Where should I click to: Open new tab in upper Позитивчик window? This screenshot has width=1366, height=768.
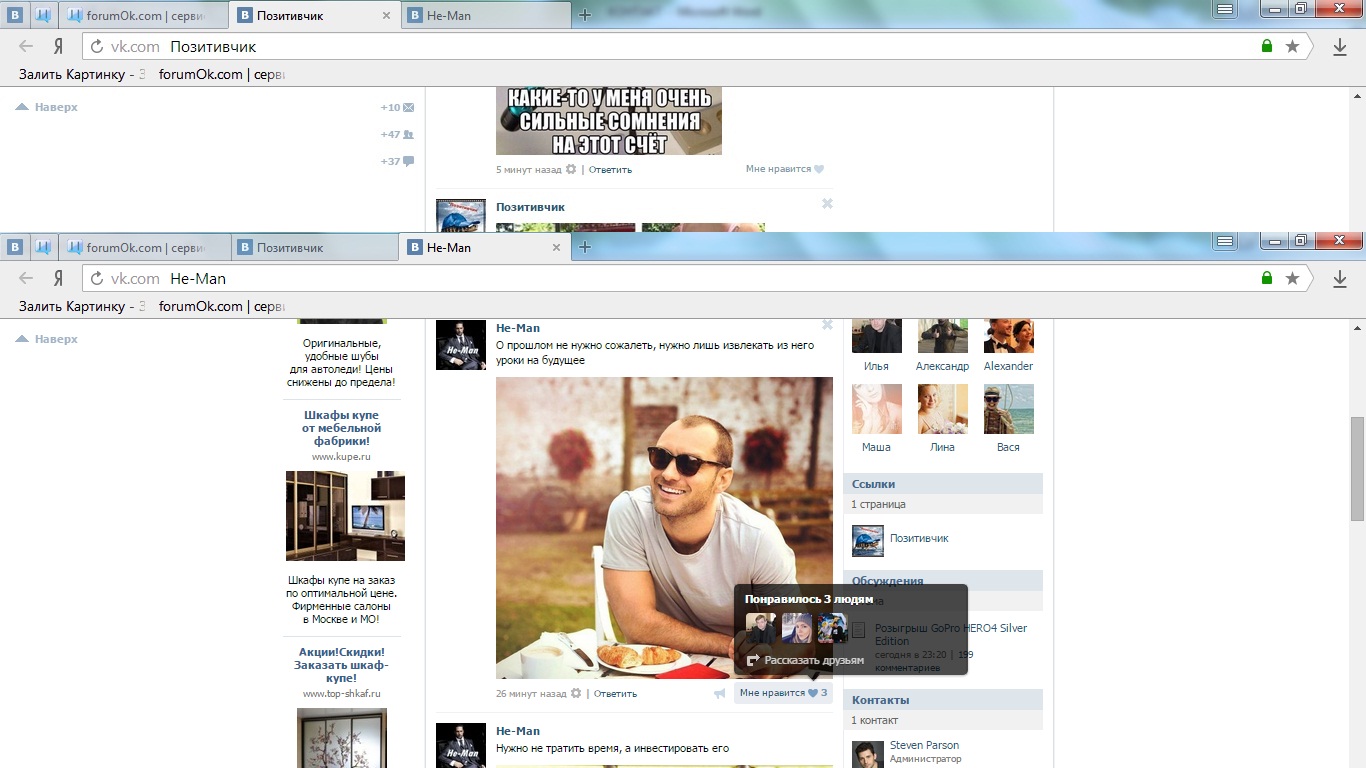[x=585, y=15]
